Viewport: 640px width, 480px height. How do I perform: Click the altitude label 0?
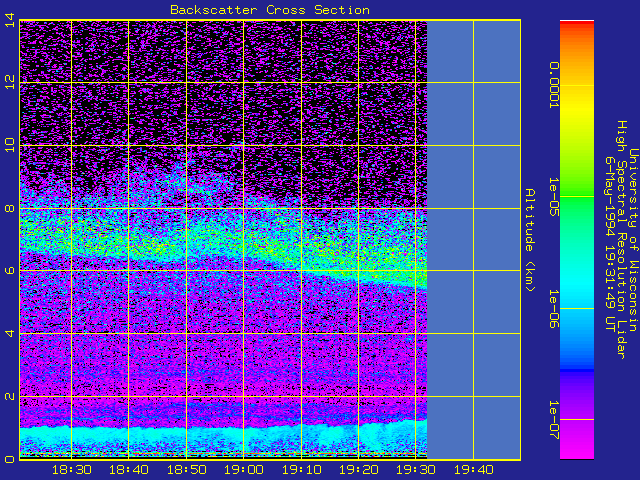10,459
